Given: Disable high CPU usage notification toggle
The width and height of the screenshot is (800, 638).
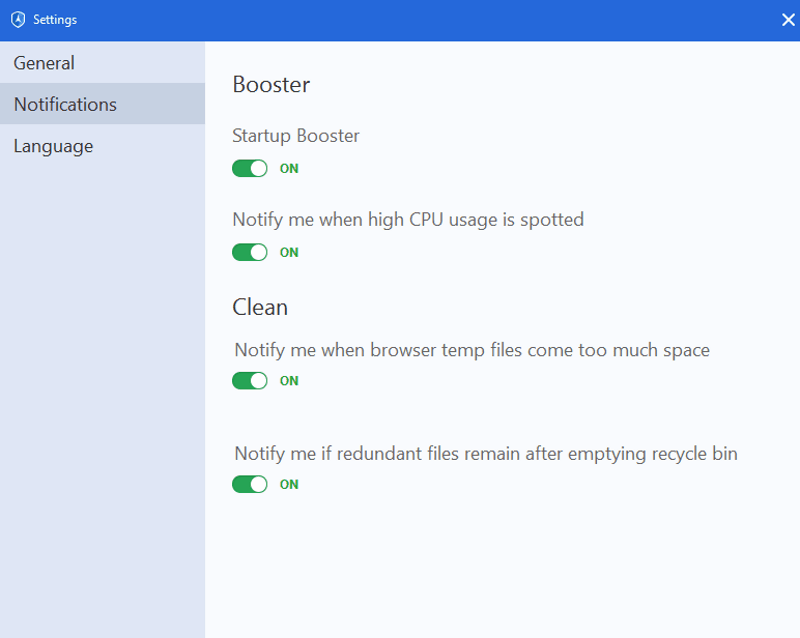Looking at the screenshot, I should [x=249, y=252].
